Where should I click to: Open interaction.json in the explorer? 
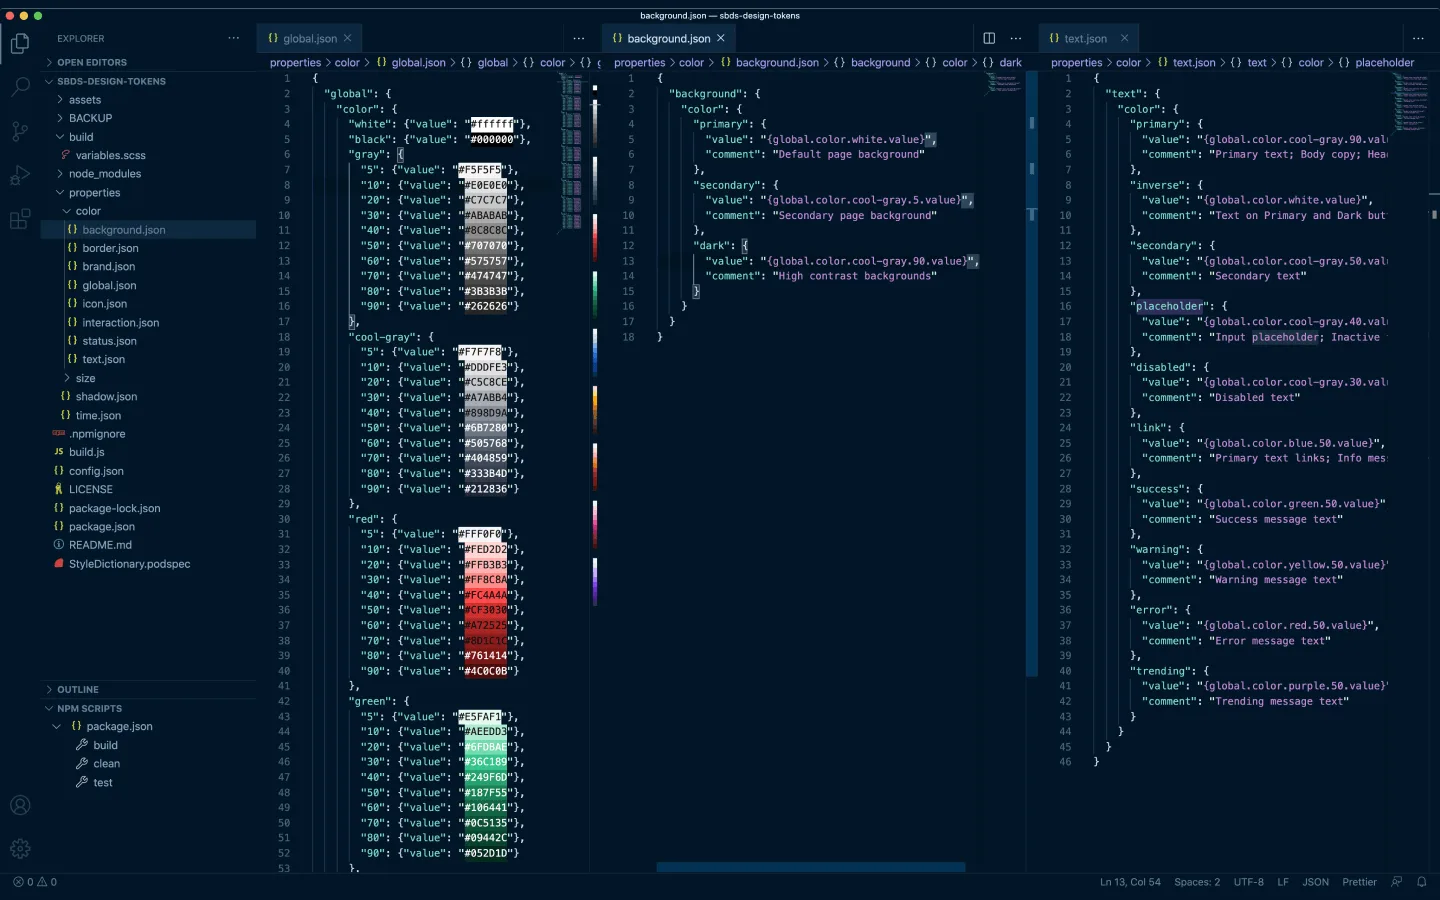pyautogui.click(x=120, y=323)
